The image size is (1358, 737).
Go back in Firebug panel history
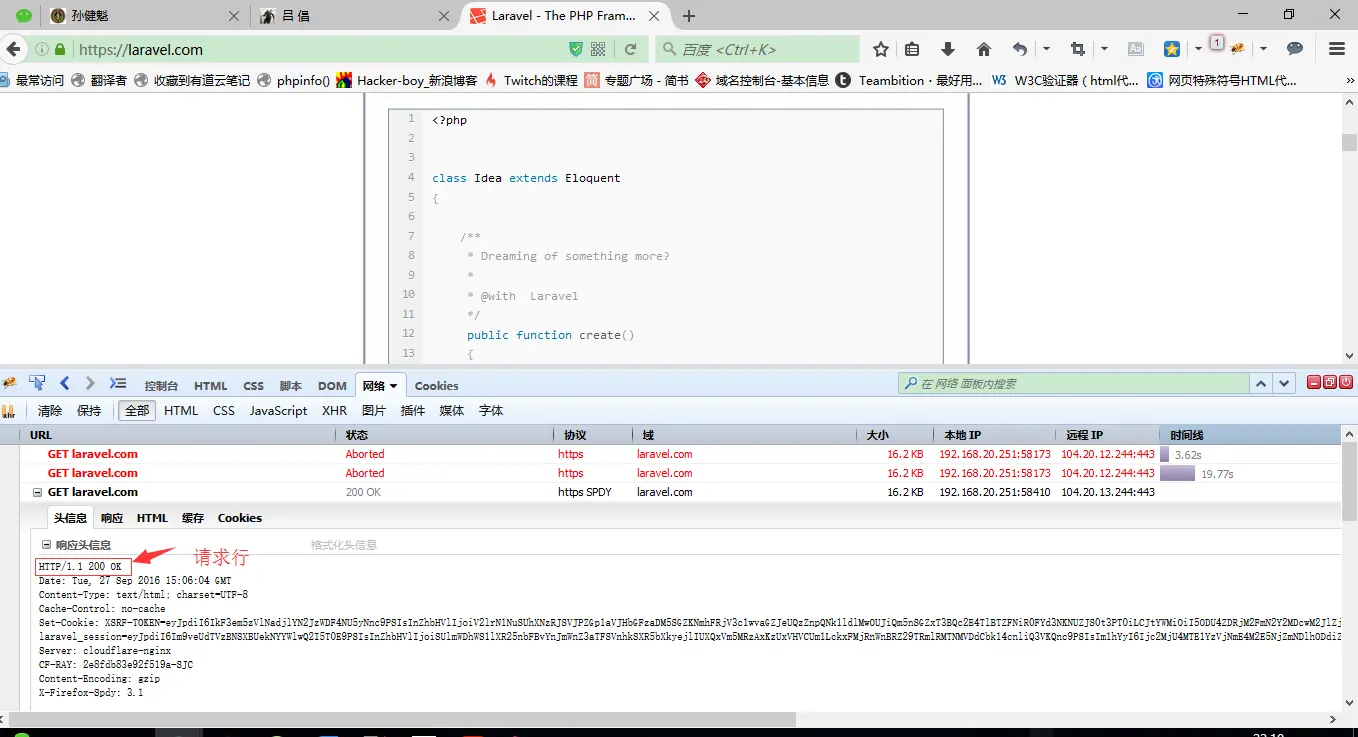coord(64,384)
